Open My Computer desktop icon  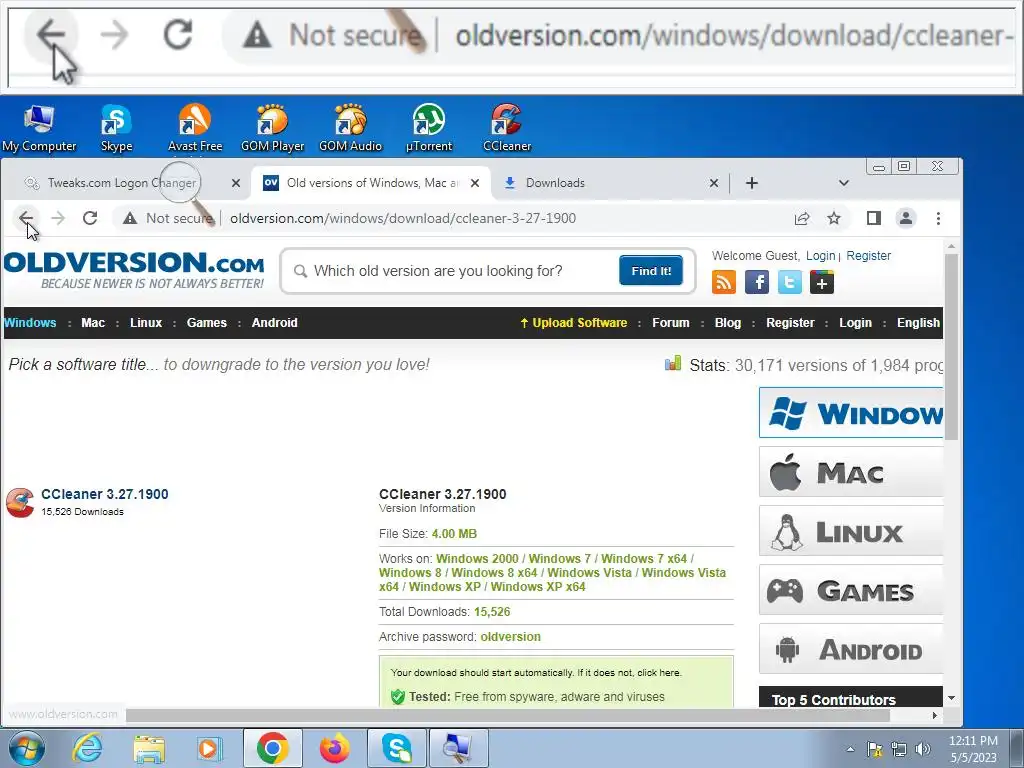click(x=39, y=129)
